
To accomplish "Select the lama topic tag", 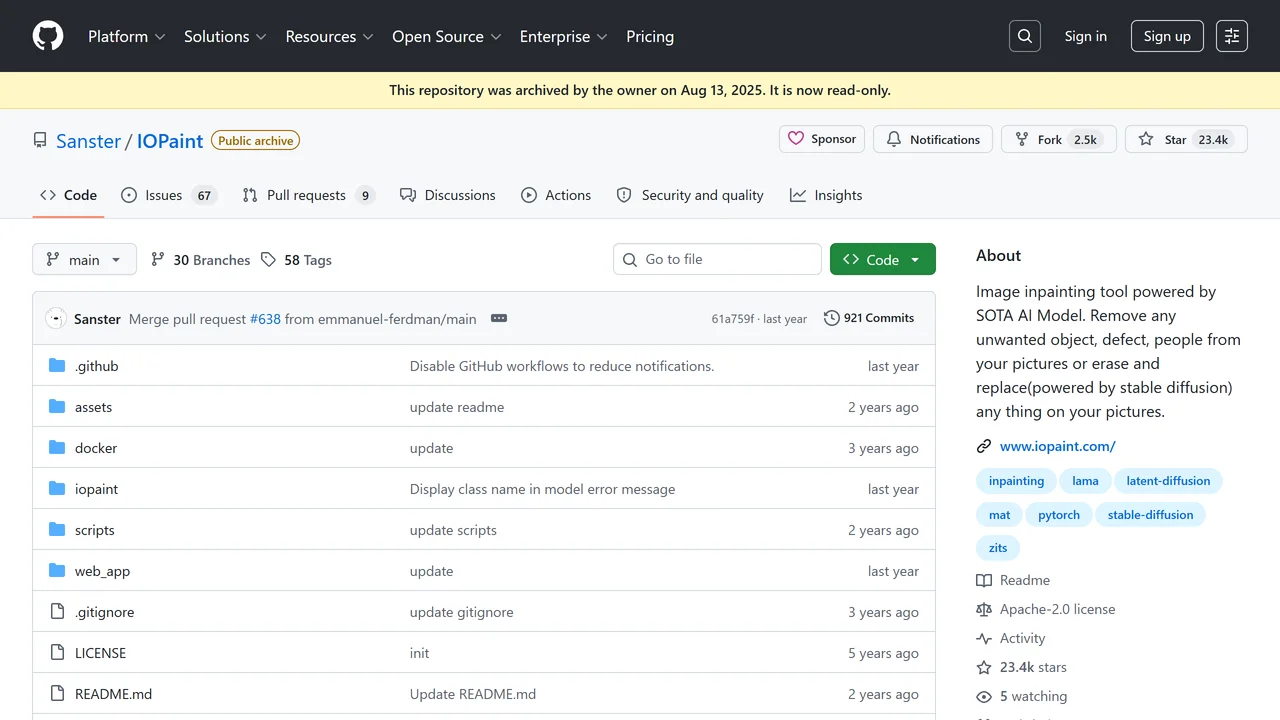I will (1085, 481).
